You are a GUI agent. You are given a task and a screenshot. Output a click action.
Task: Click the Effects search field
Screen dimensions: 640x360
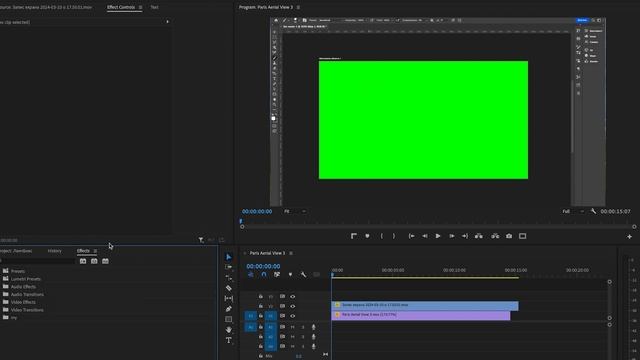coord(38,261)
